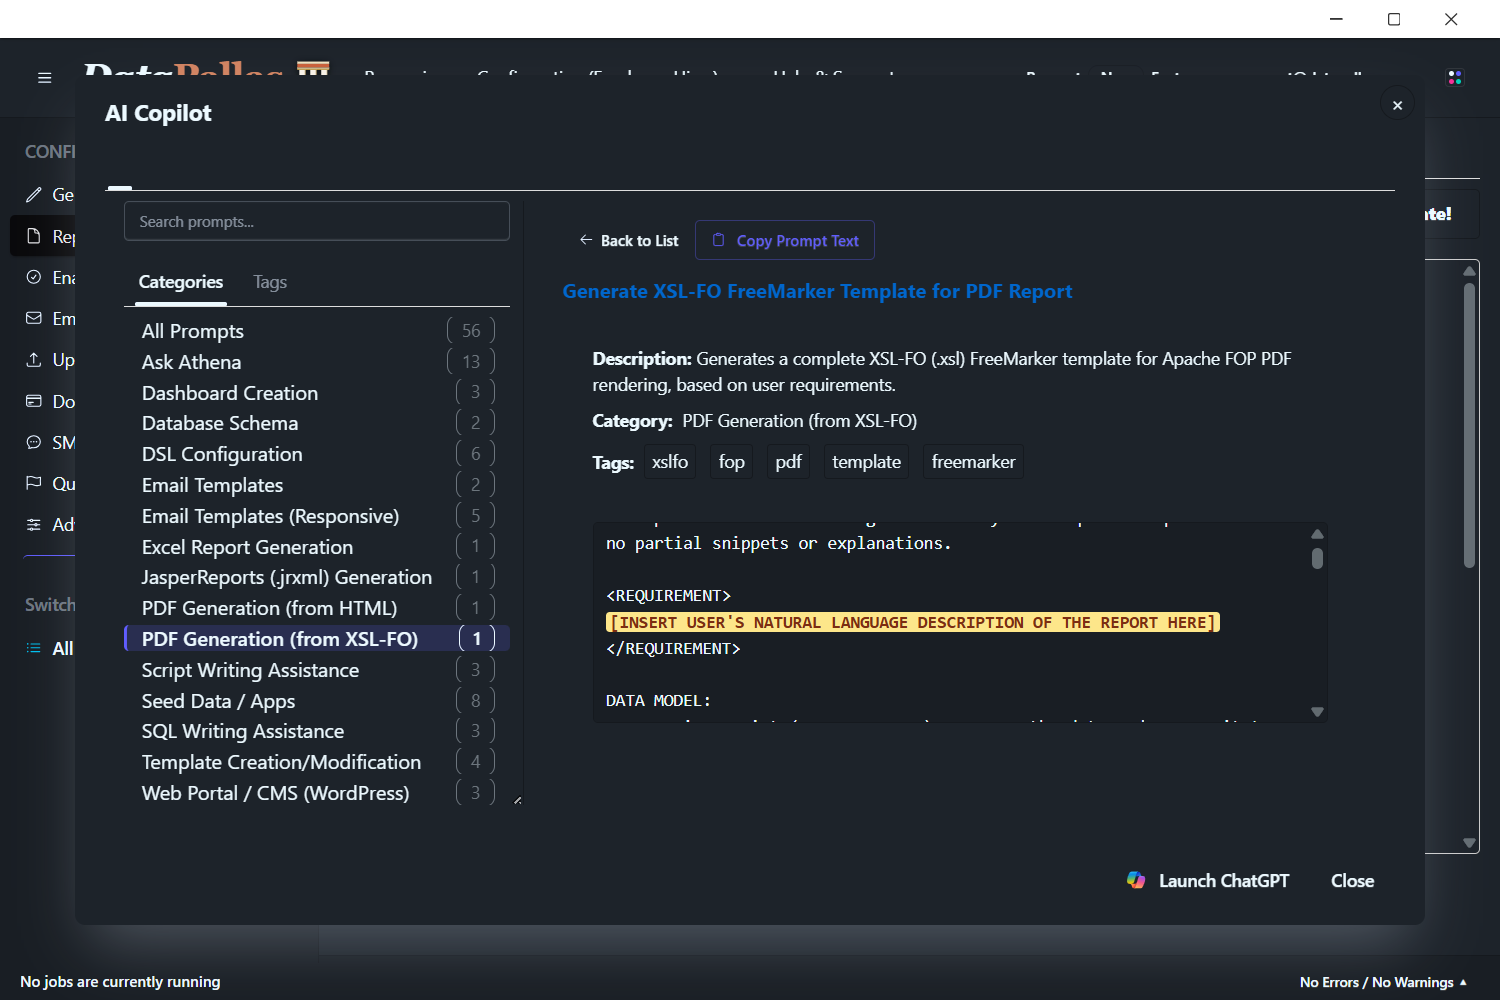This screenshot has width=1500, height=1000.
Task: Click the template tag chip
Action: tap(866, 461)
